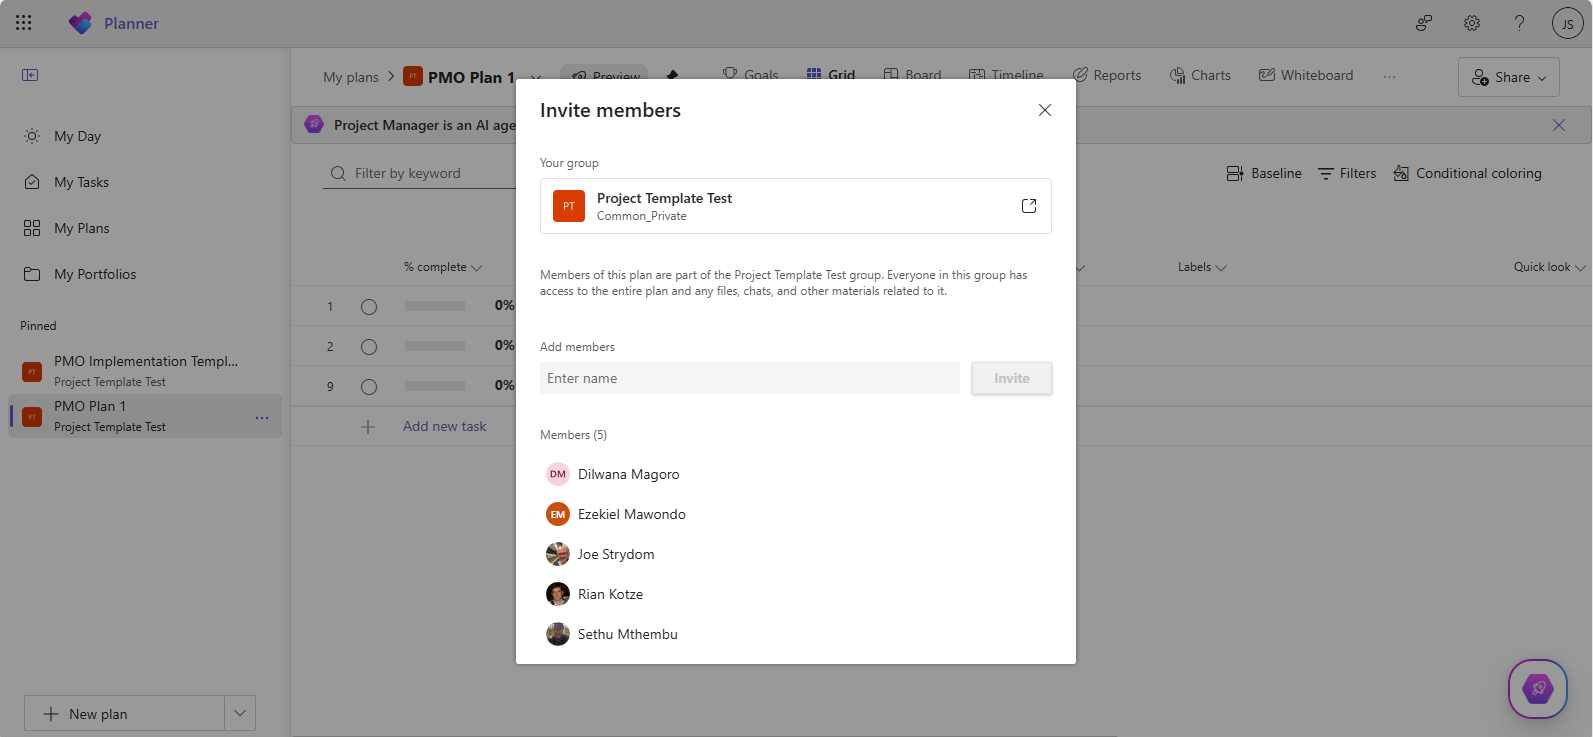Open the help question mark icon
This screenshot has height=737, width=1593.
coord(1519,23)
